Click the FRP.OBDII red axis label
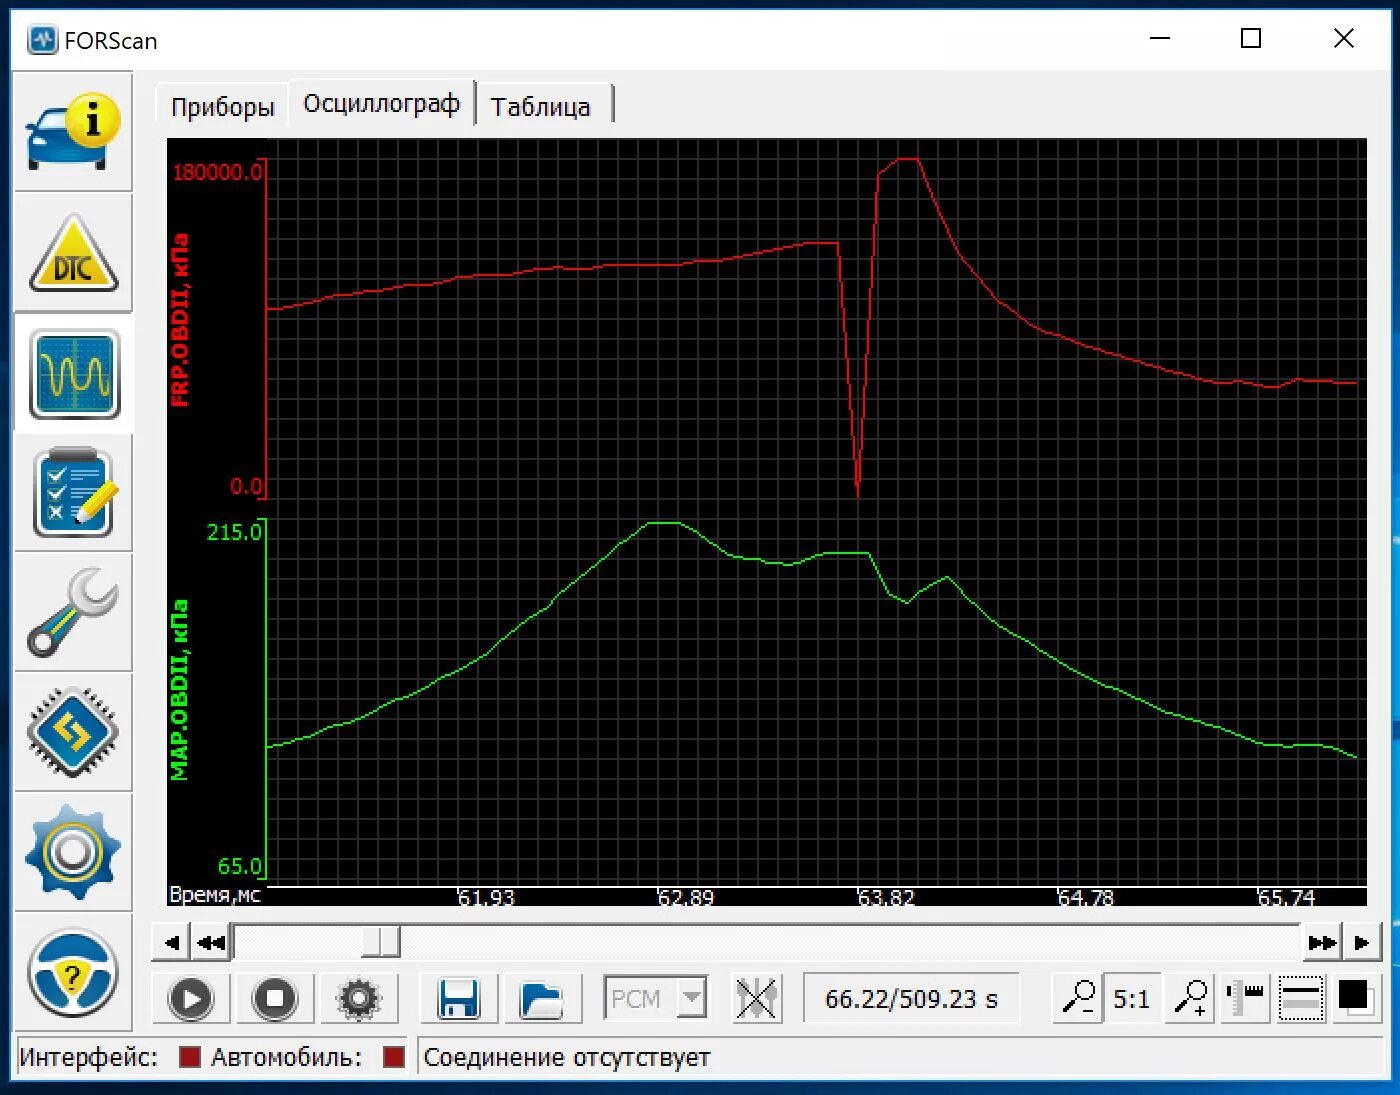 click(x=180, y=320)
